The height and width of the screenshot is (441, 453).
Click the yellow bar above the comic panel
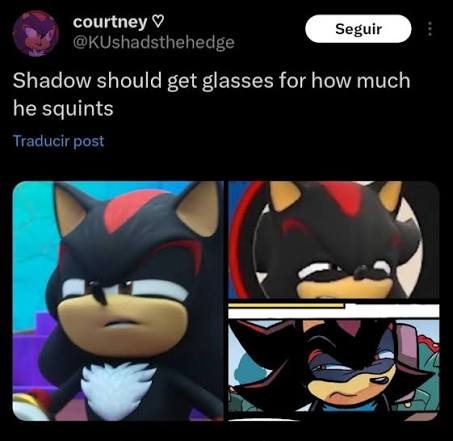point(287,305)
